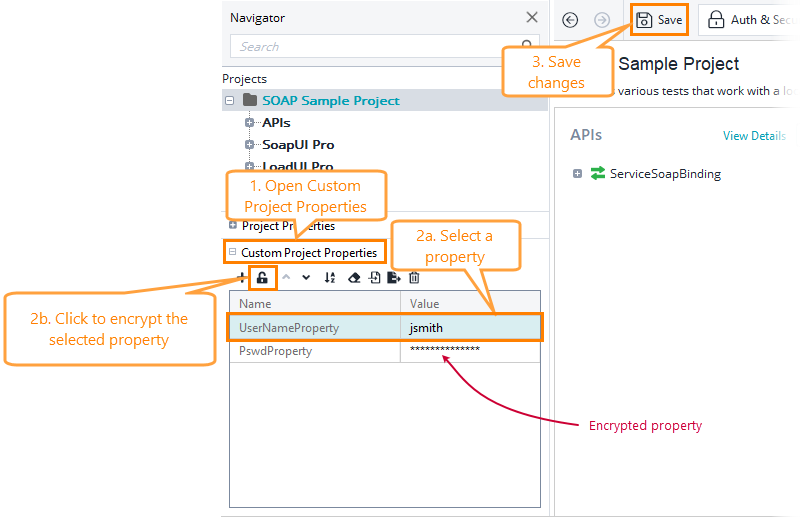
Task: Clear property values with eraser icon
Action: click(354, 278)
